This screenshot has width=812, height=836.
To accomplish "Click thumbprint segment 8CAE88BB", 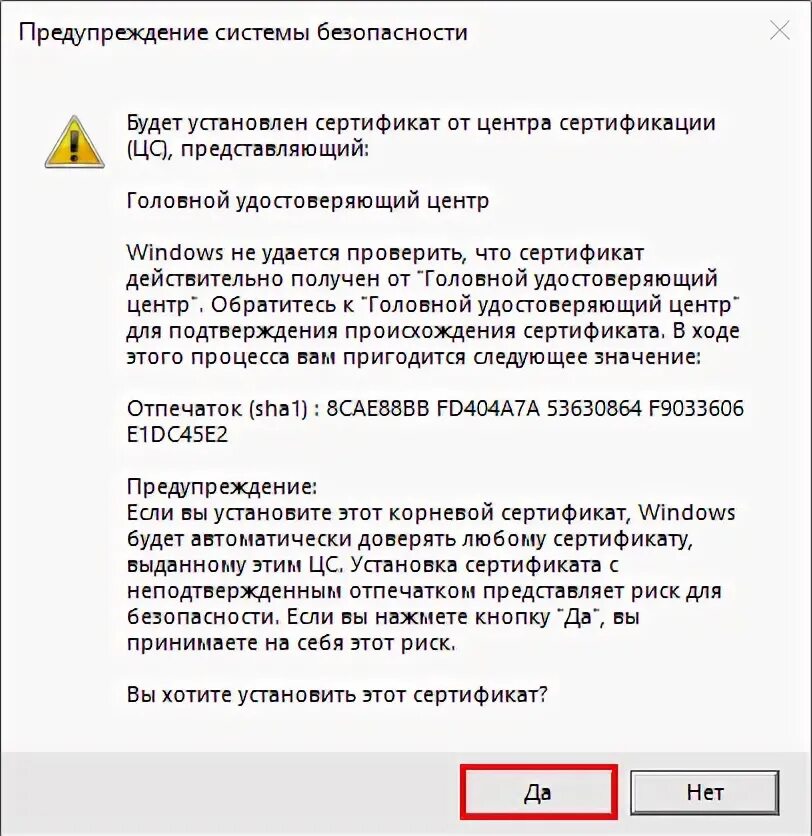I will [377, 409].
